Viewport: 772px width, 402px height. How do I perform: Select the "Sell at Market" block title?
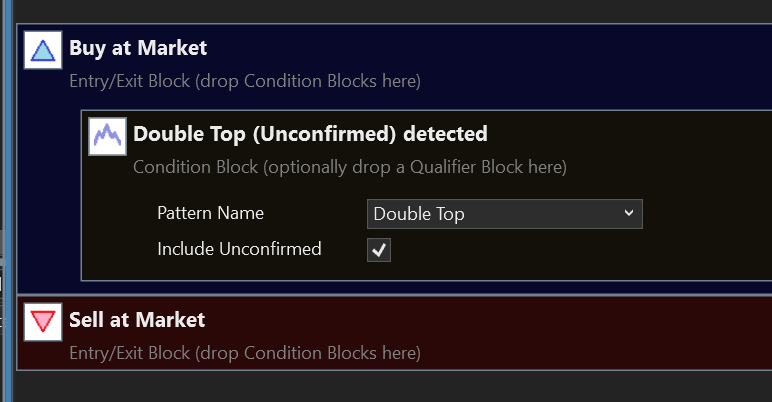pos(137,320)
